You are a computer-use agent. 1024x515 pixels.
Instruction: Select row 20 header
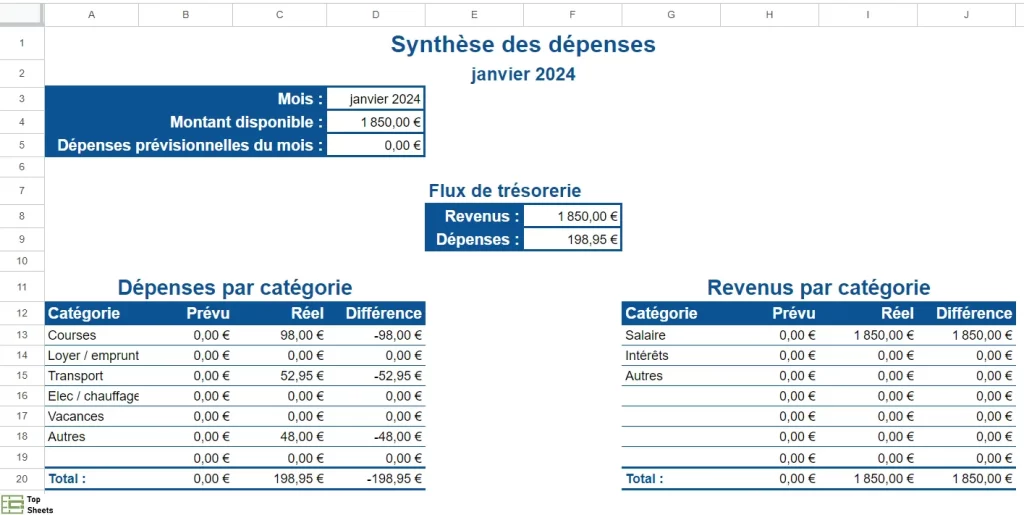click(x=22, y=478)
